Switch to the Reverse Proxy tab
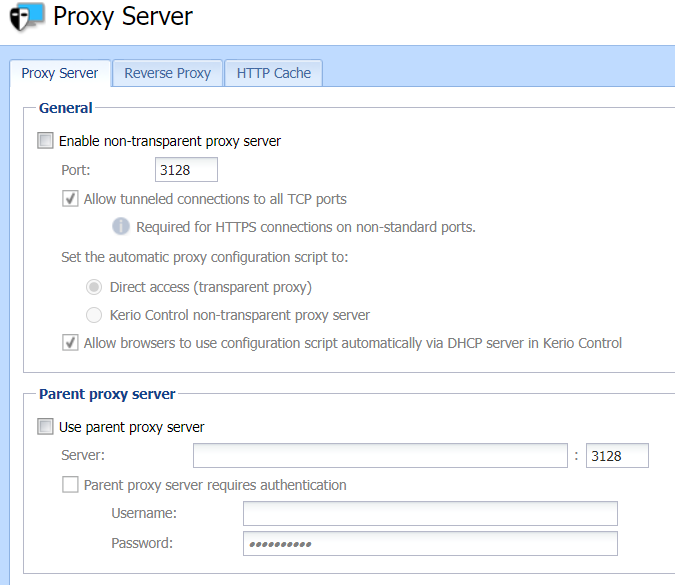 click(167, 73)
